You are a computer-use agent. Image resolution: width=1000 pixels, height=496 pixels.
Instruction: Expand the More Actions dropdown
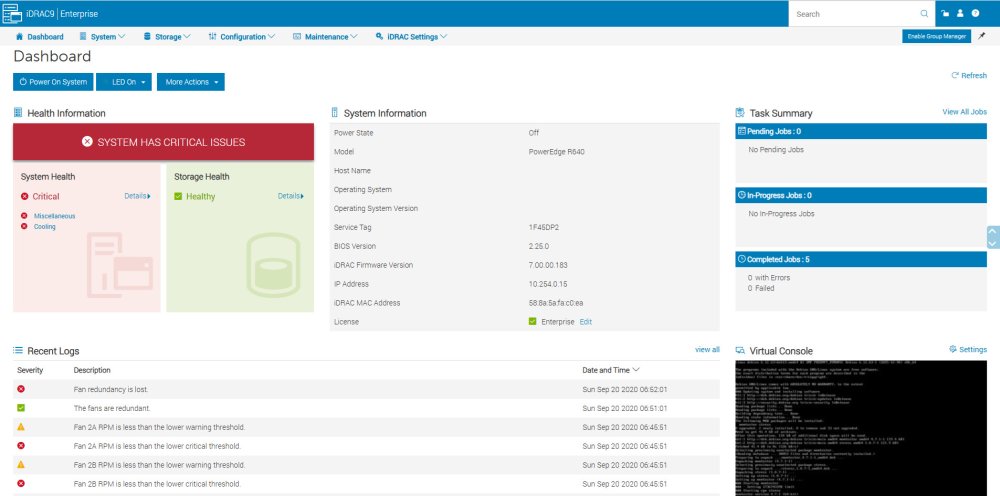tap(190, 82)
